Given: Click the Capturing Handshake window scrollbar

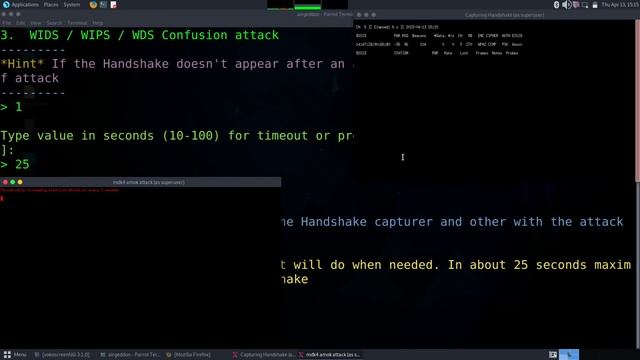Looking at the screenshot, I should click(x=638, y=100).
